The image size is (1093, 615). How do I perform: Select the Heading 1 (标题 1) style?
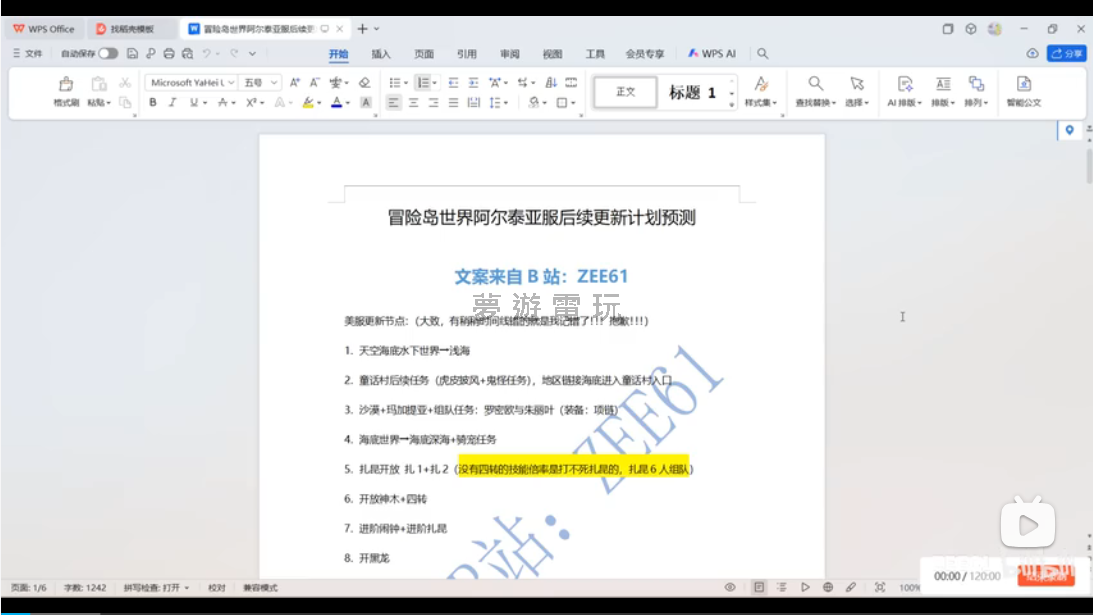coord(692,92)
